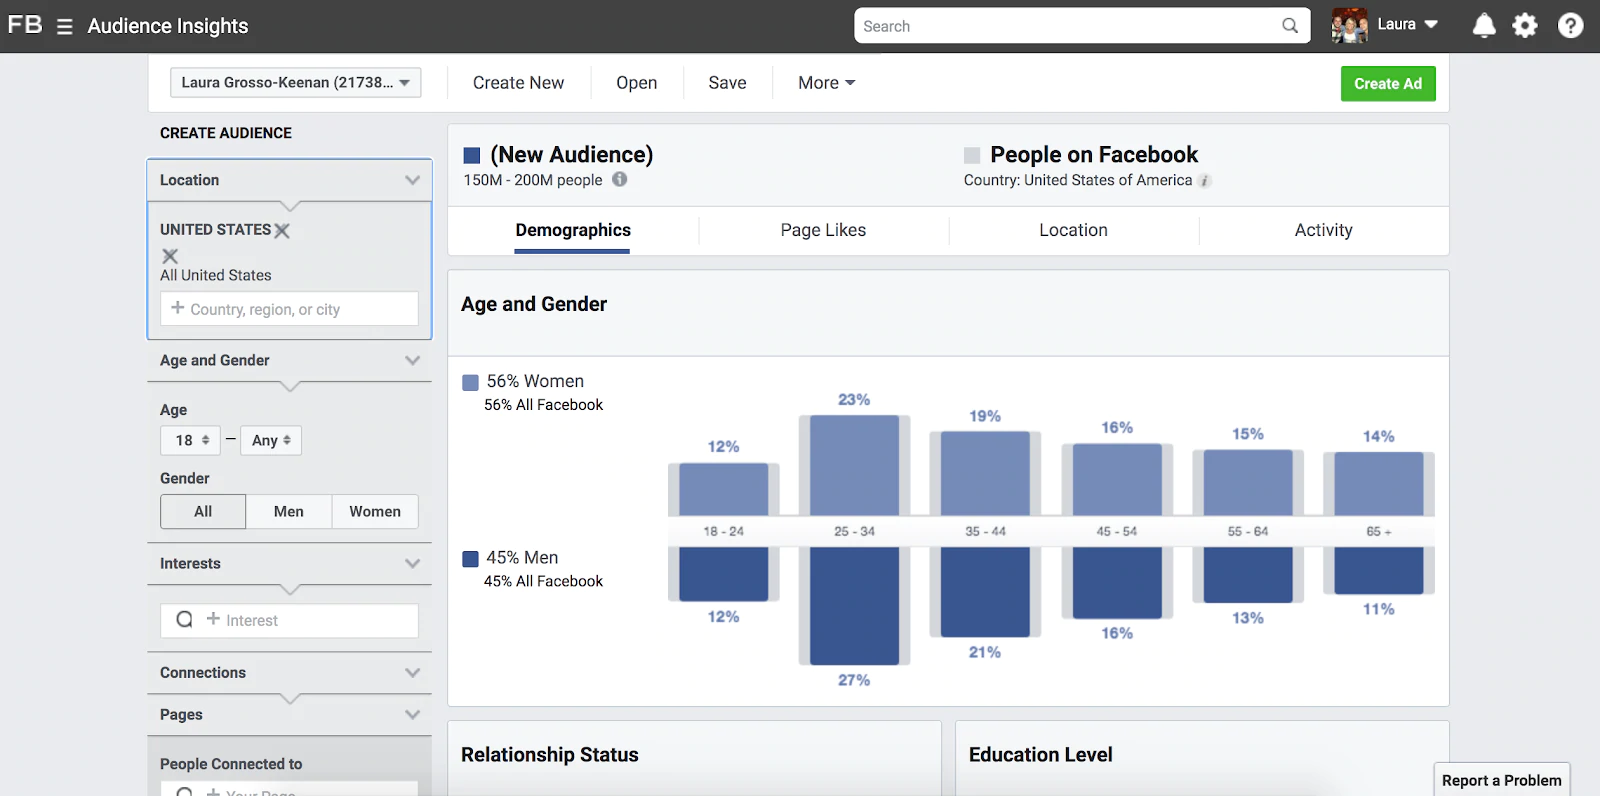Switch to Activity tab

1323,231
